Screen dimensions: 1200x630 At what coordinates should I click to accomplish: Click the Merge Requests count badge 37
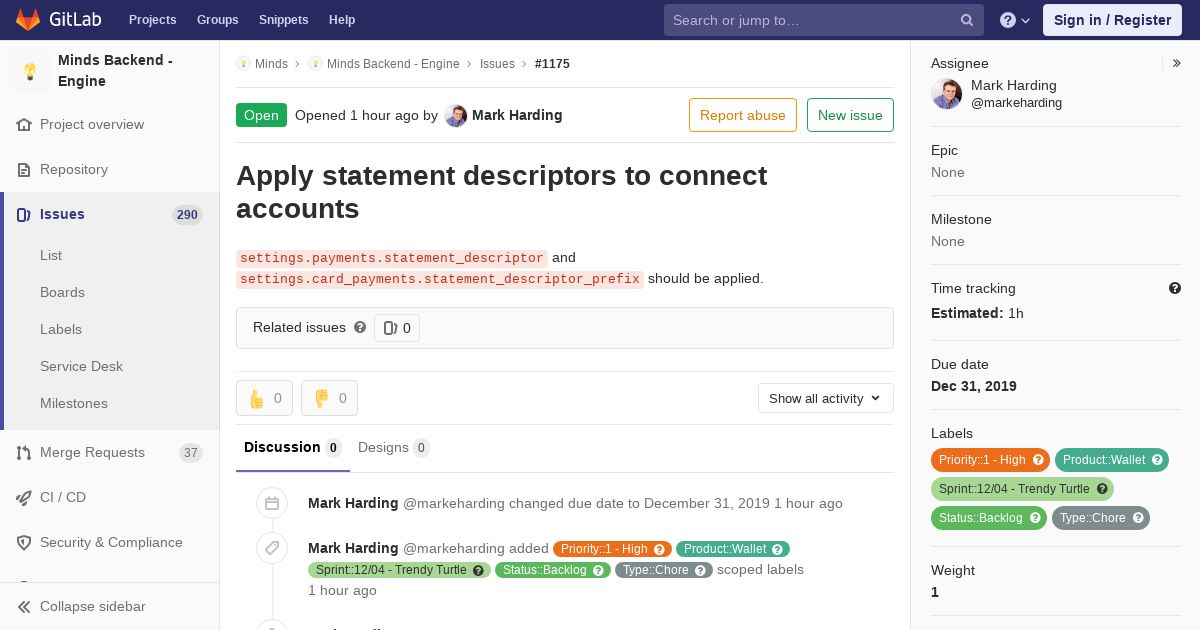(190, 453)
